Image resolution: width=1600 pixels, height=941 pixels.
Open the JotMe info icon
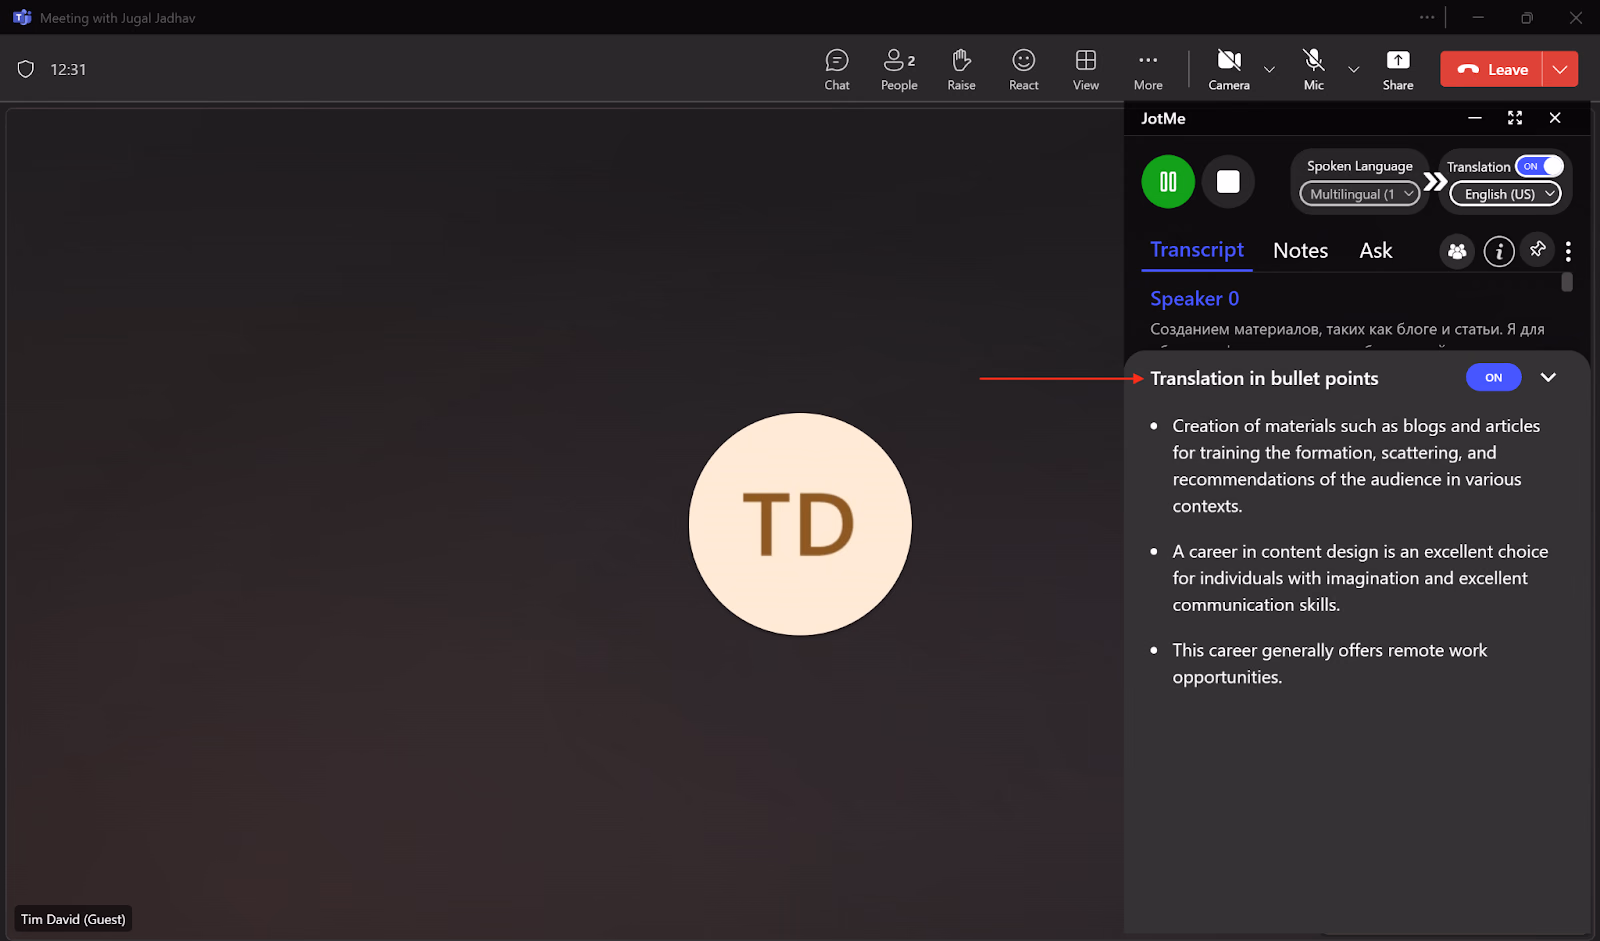(x=1498, y=251)
